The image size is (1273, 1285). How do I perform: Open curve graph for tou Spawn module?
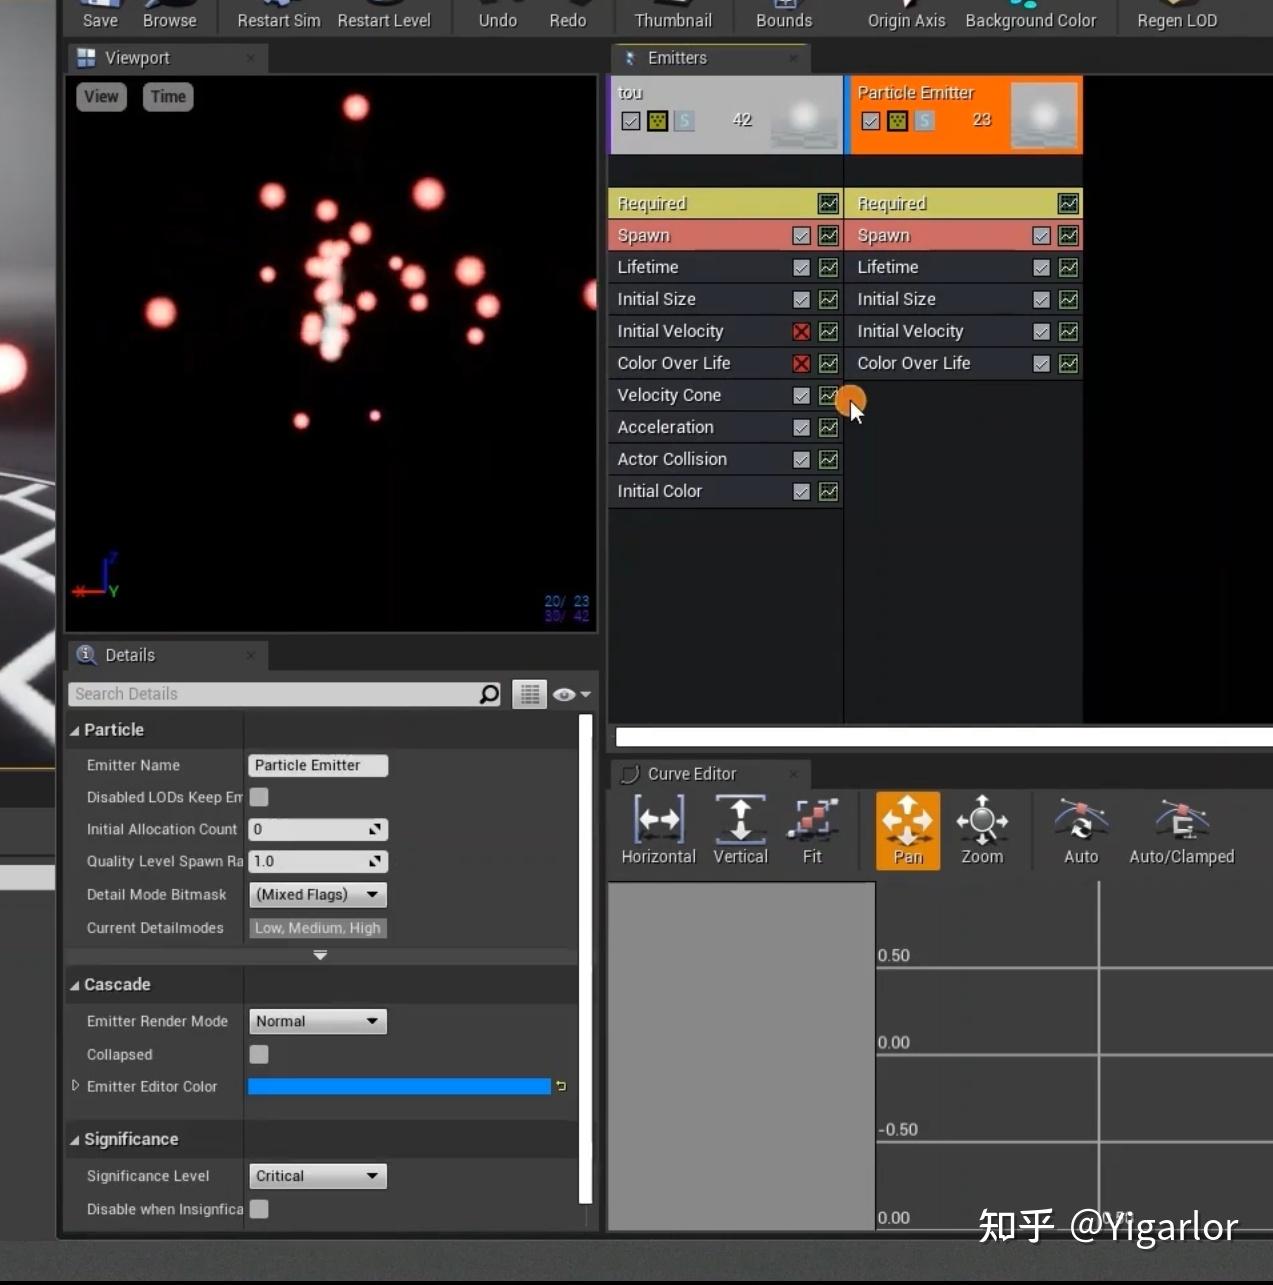pos(829,236)
